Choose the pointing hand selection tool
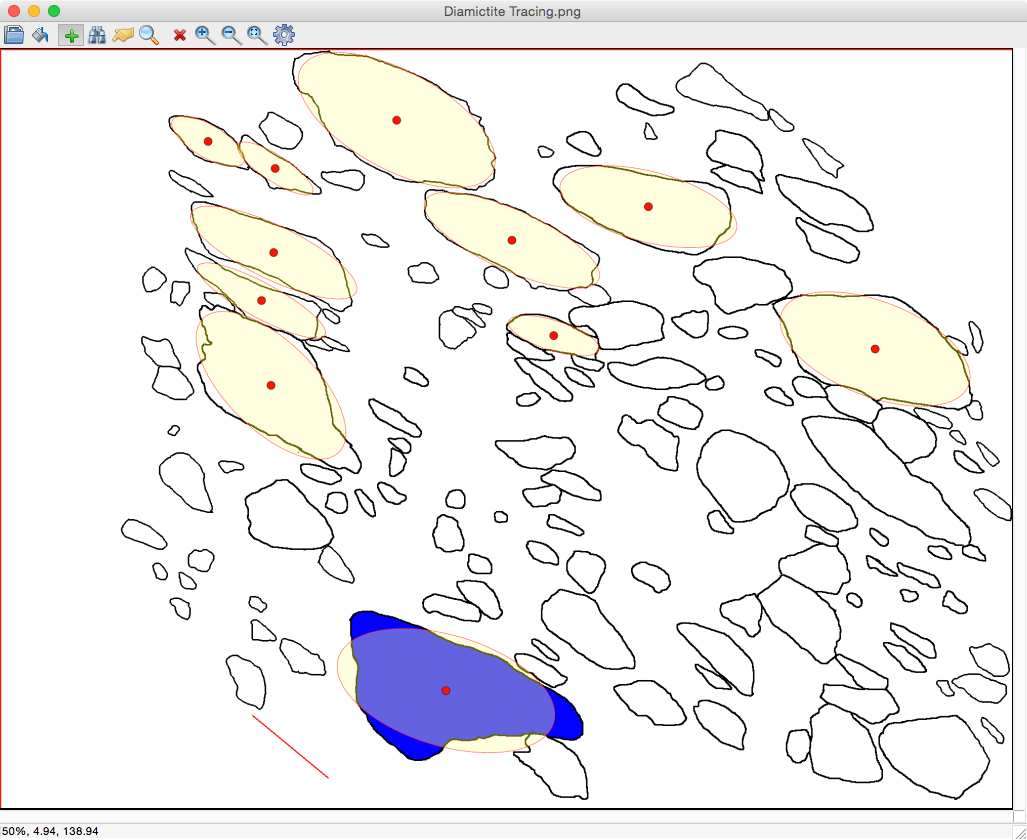The image size is (1027, 840). coord(122,35)
